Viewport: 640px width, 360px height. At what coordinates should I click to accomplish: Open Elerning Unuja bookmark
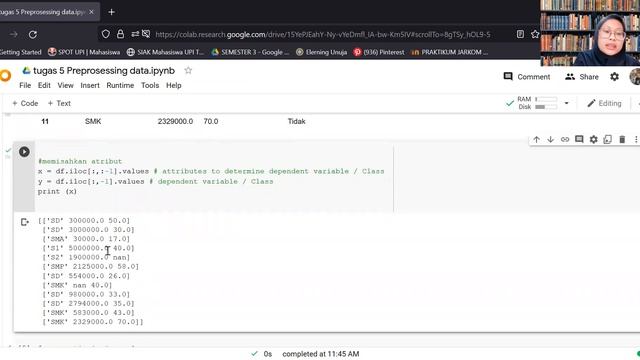(321, 52)
